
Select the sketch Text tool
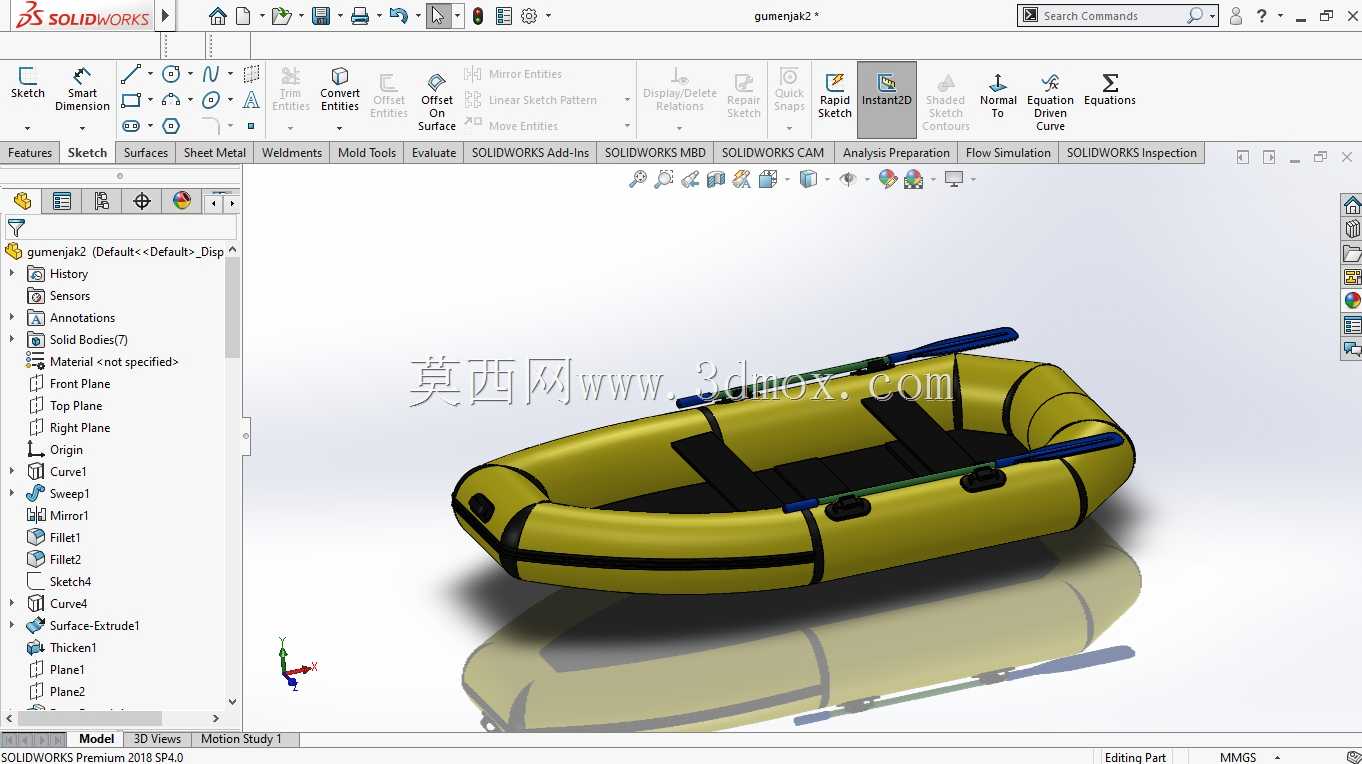[251, 100]
